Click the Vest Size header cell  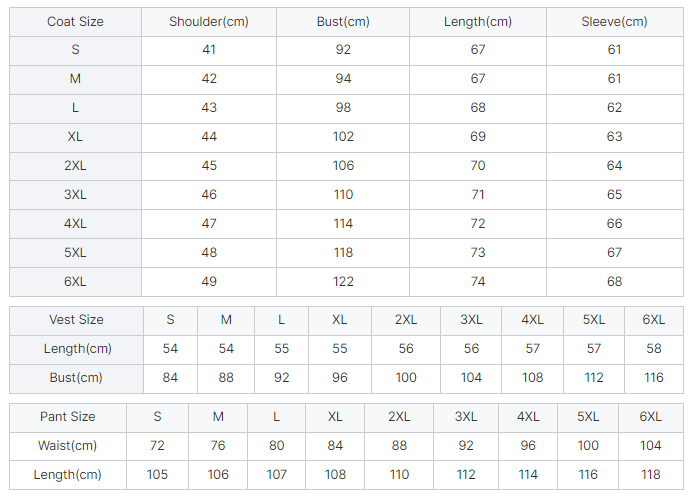tap(77, 320)
